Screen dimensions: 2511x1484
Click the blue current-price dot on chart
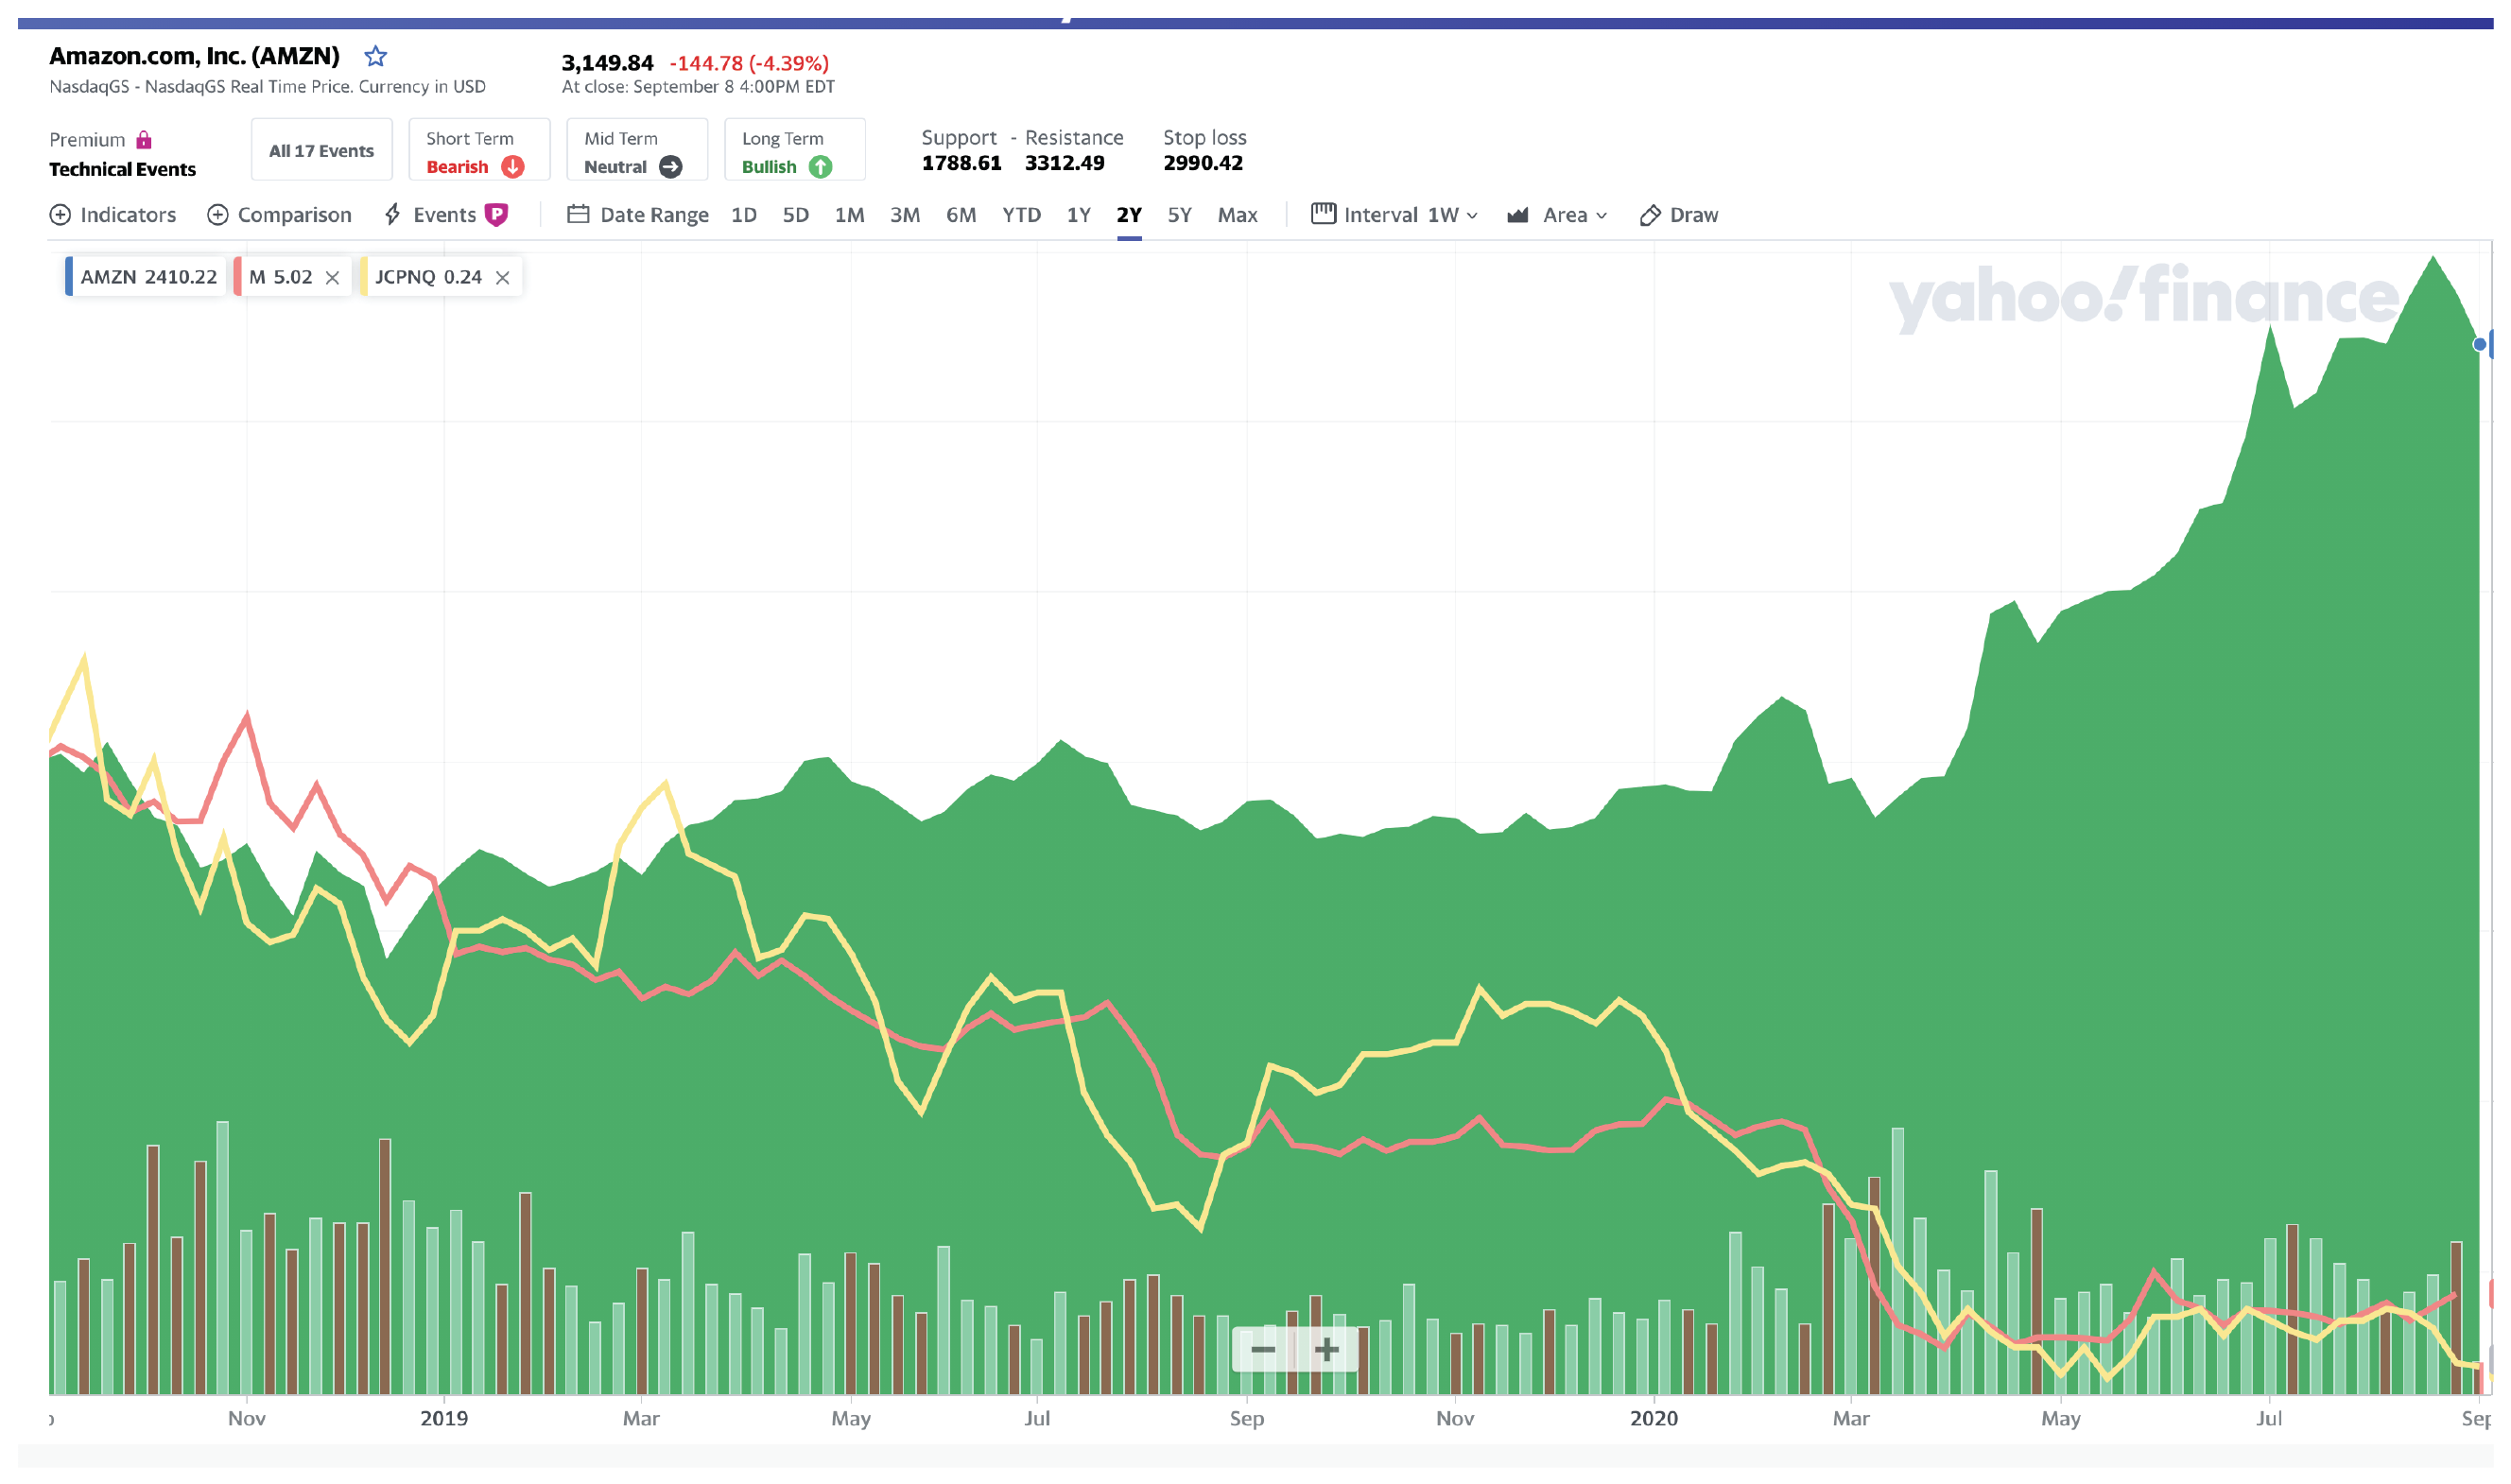2479,345
